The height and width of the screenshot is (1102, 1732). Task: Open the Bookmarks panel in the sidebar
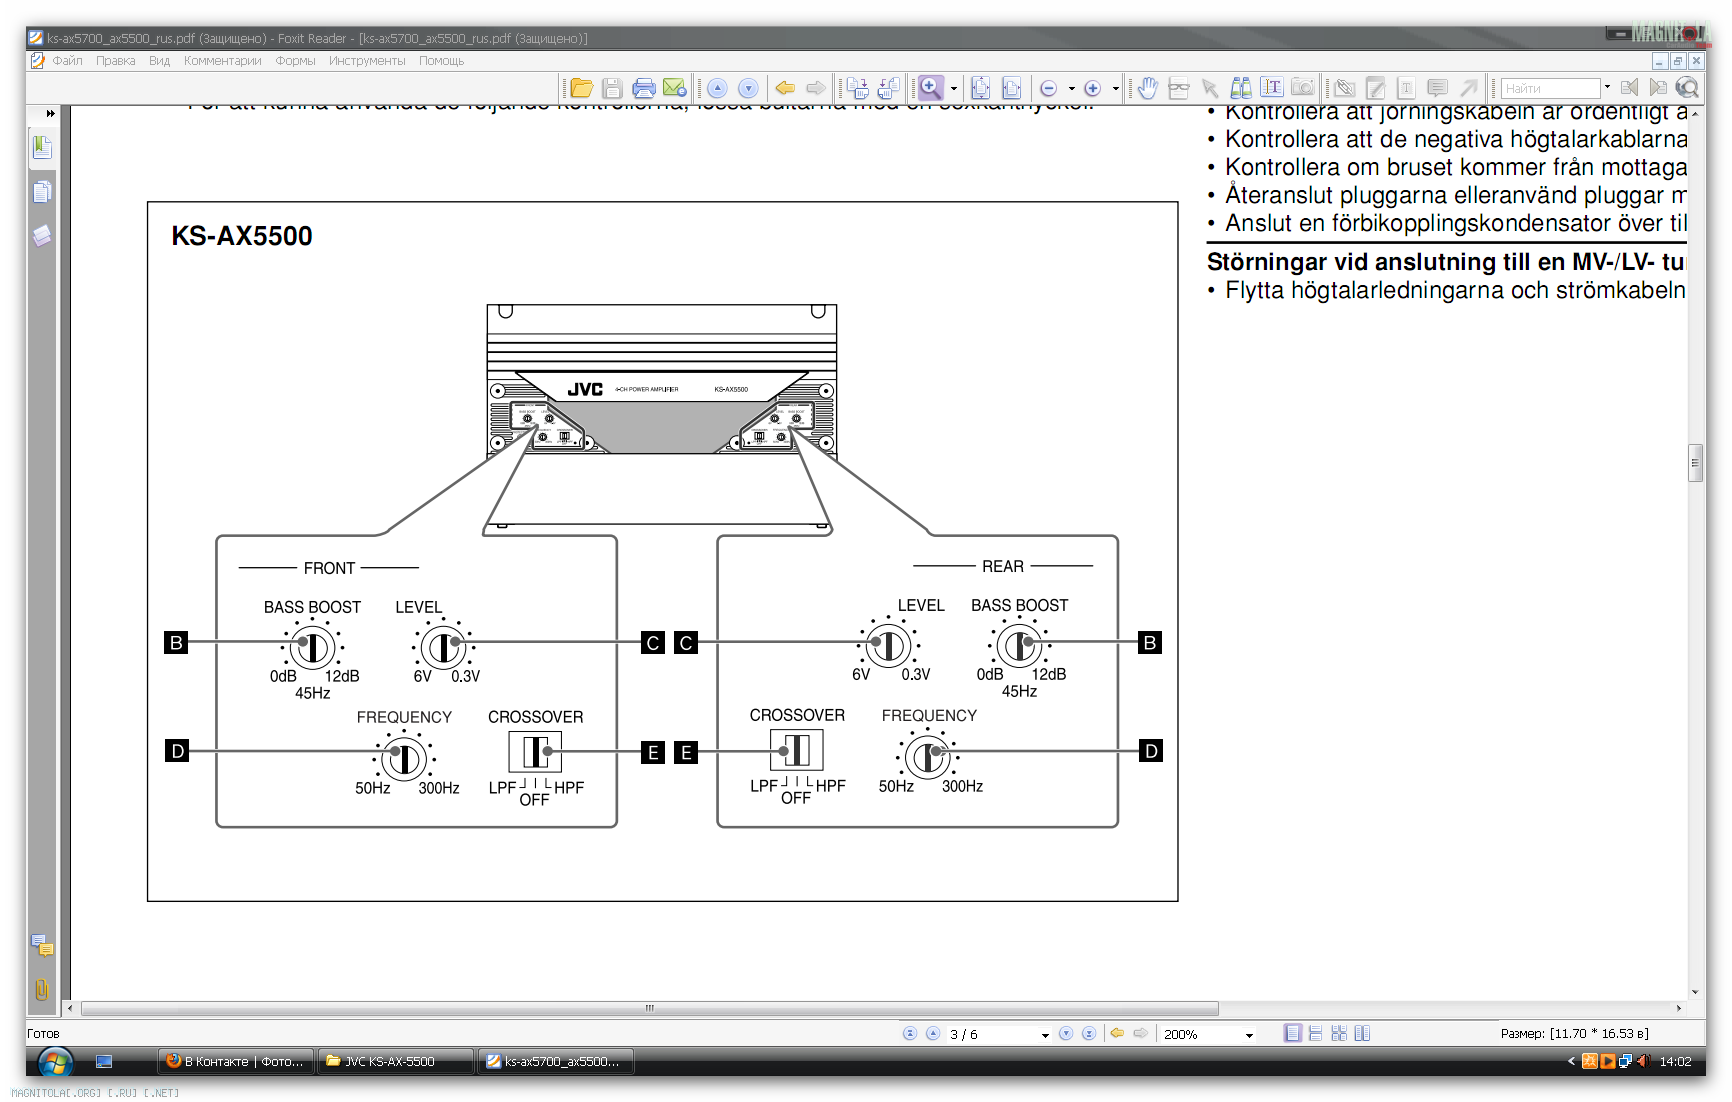(x=42, y=148)
